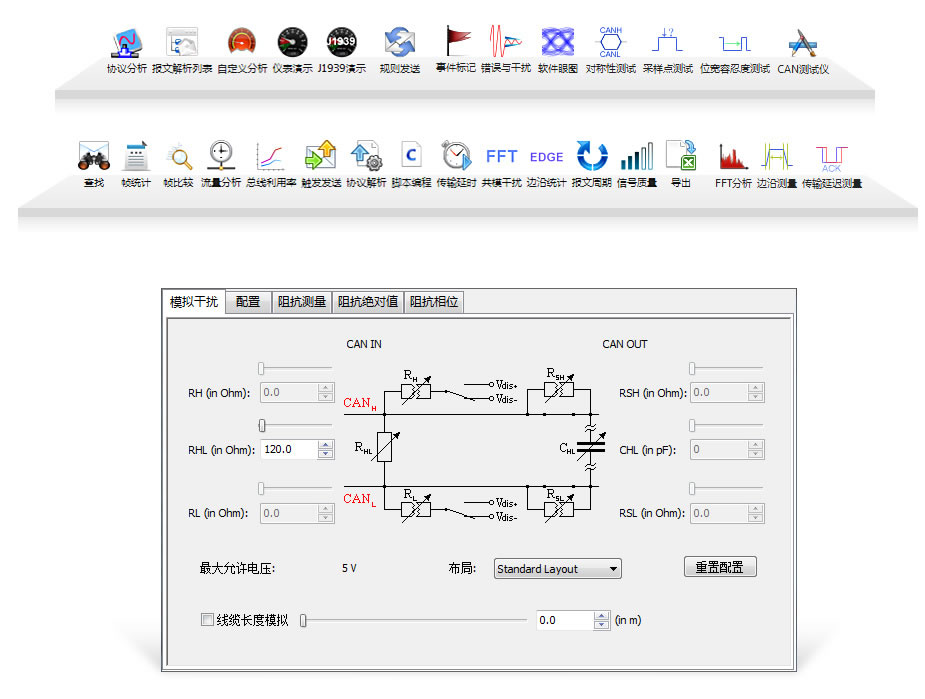The height and width of the screenshot is (699, 925).
Task: Open the 报文周期 refresh-arrows icon
Action: click(592, 156)
